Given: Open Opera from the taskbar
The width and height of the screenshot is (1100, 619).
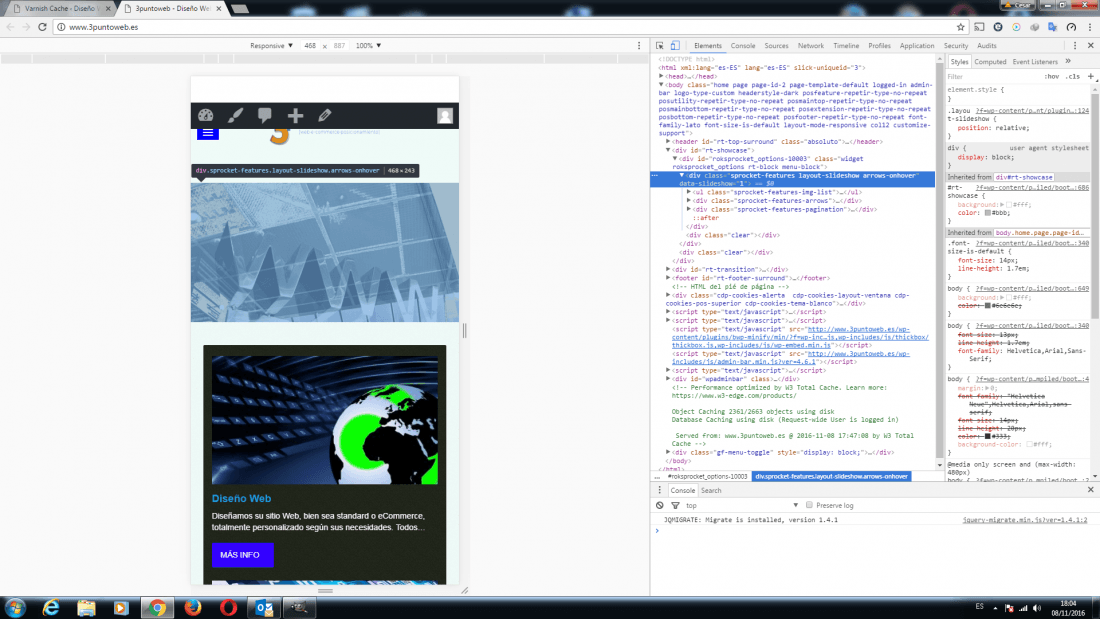Looking at the screenshot, I should pos(228,608).
